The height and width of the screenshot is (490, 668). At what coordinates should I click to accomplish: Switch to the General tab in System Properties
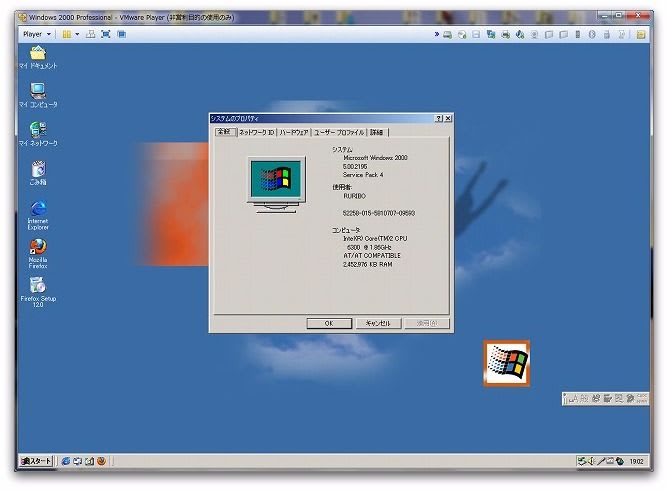pyautogui.click(x=224, y=132)
